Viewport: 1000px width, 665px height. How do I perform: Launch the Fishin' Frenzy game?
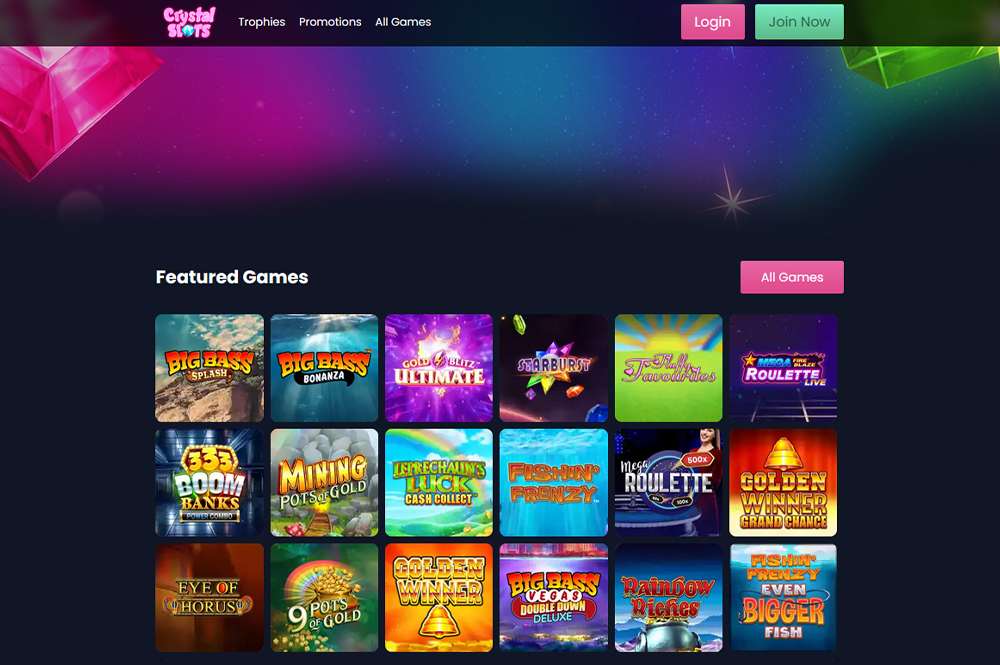tap(554, 483)
